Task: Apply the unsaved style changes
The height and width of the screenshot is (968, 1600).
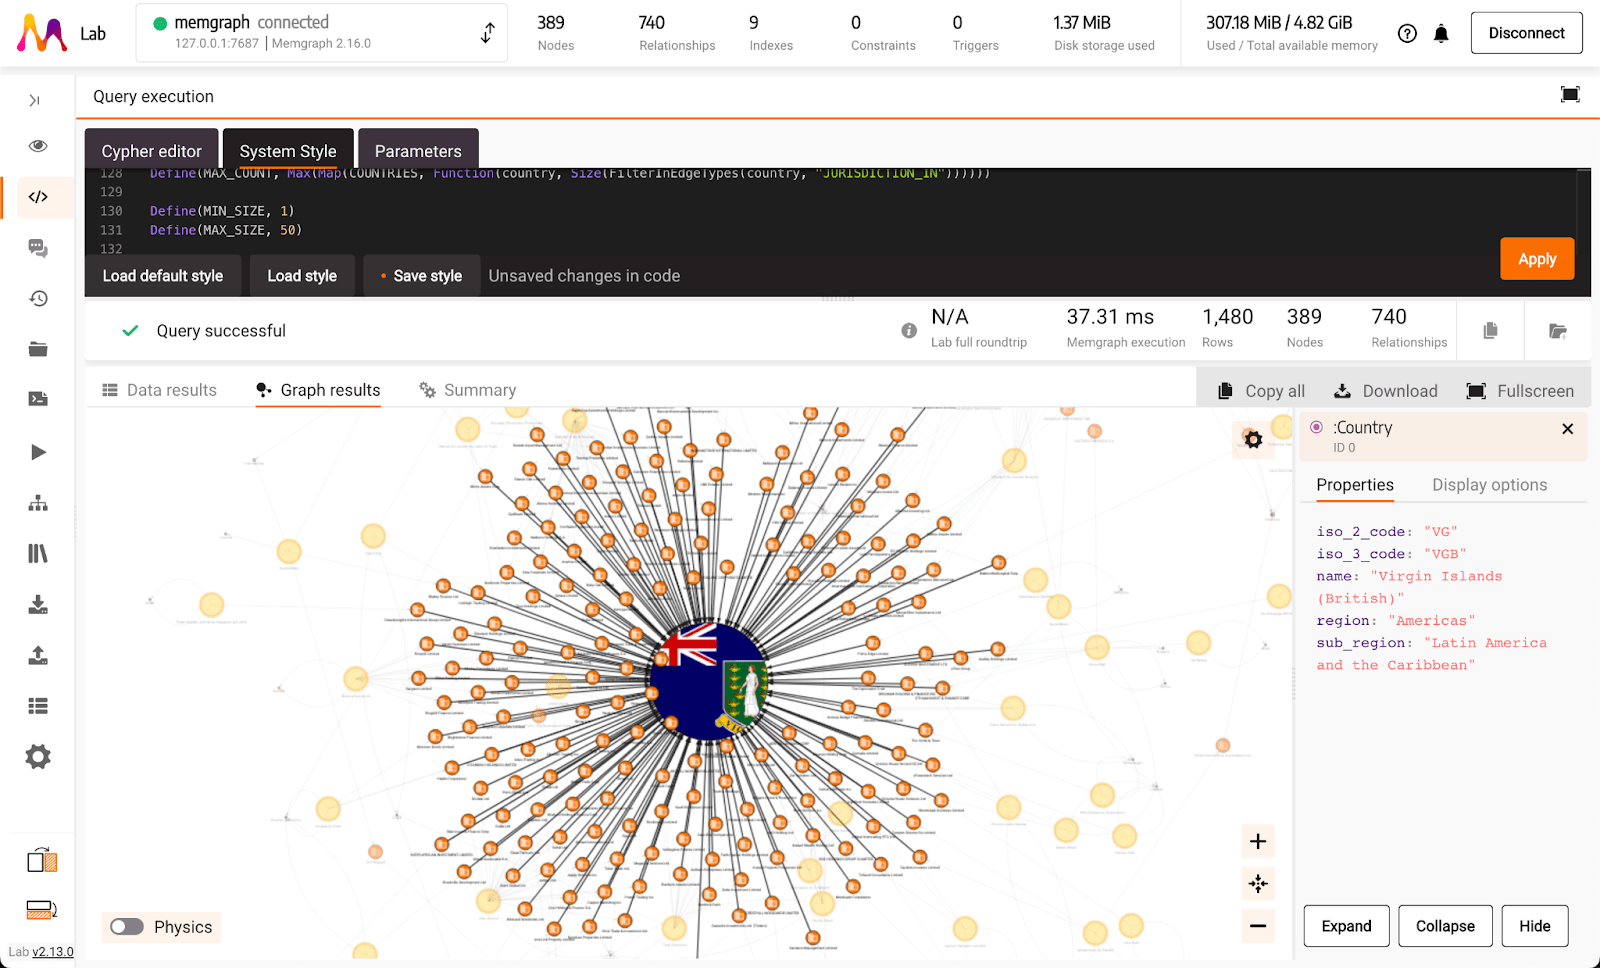Action: pos(1537,259)
